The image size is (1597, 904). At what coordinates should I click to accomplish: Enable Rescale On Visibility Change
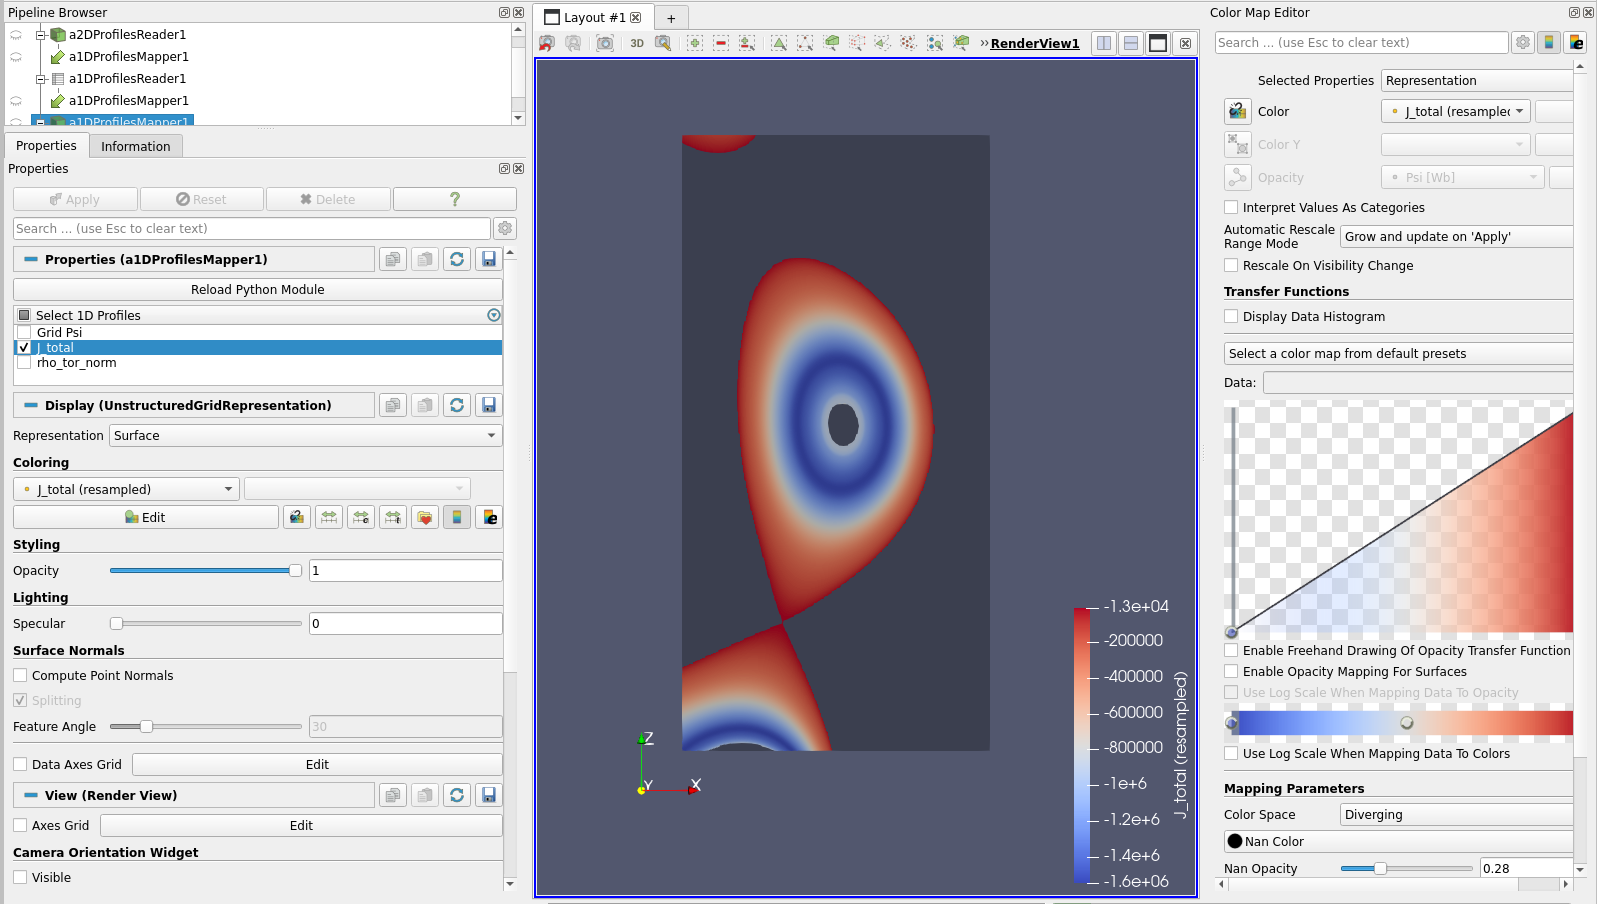click(x=1231, y=265)
